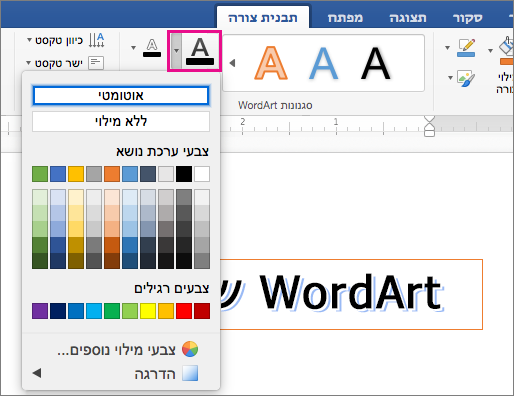The height and width of the screenshot is (396, 514).
Task: Click the shape effects picture-brush icon
Action: click(x=466, y=78)
